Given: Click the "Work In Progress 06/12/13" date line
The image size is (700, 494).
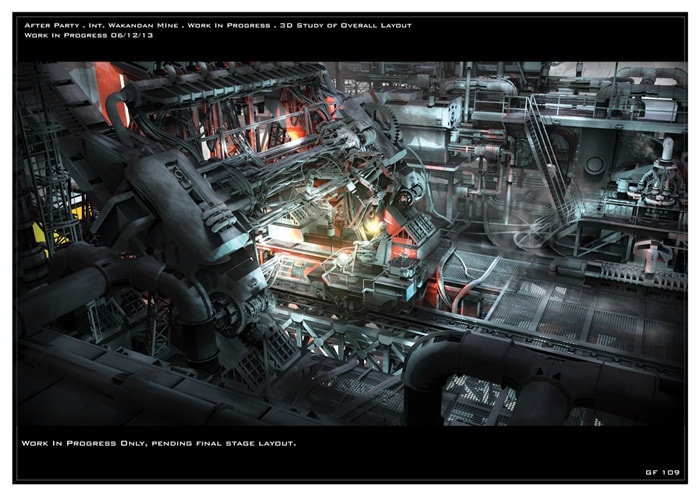Looking at the screenshot, I should point(88,35).
